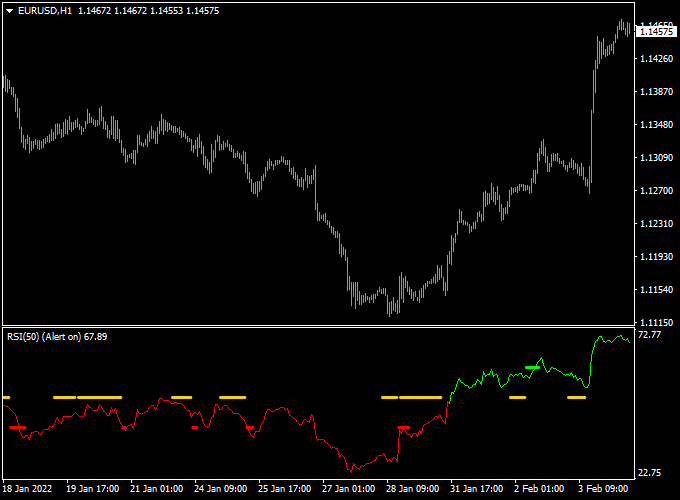The image size is (680, 500).
Task: Click the green RSI signal marker near 2 Feb
Action: tap(532, 367)
